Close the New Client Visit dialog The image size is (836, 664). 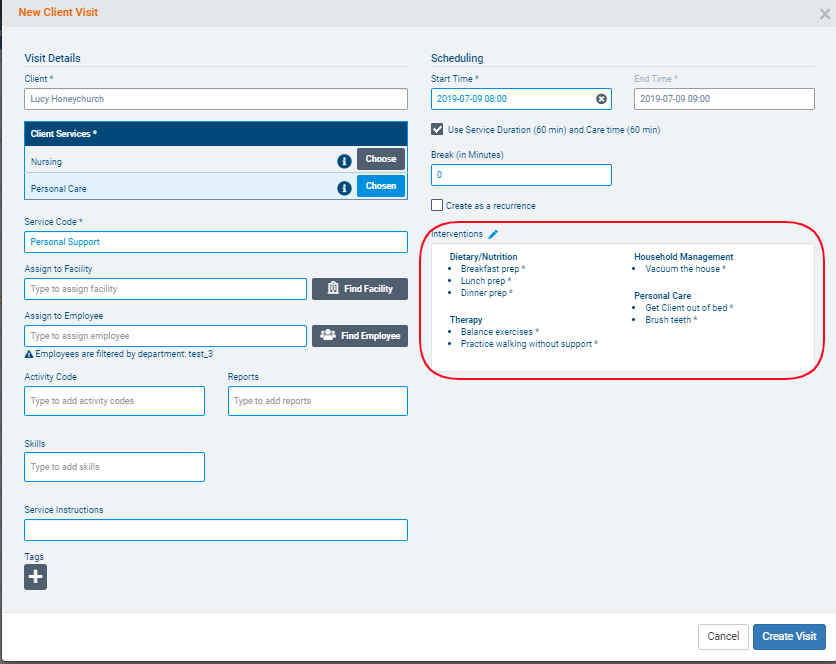[x=824, y=13]
